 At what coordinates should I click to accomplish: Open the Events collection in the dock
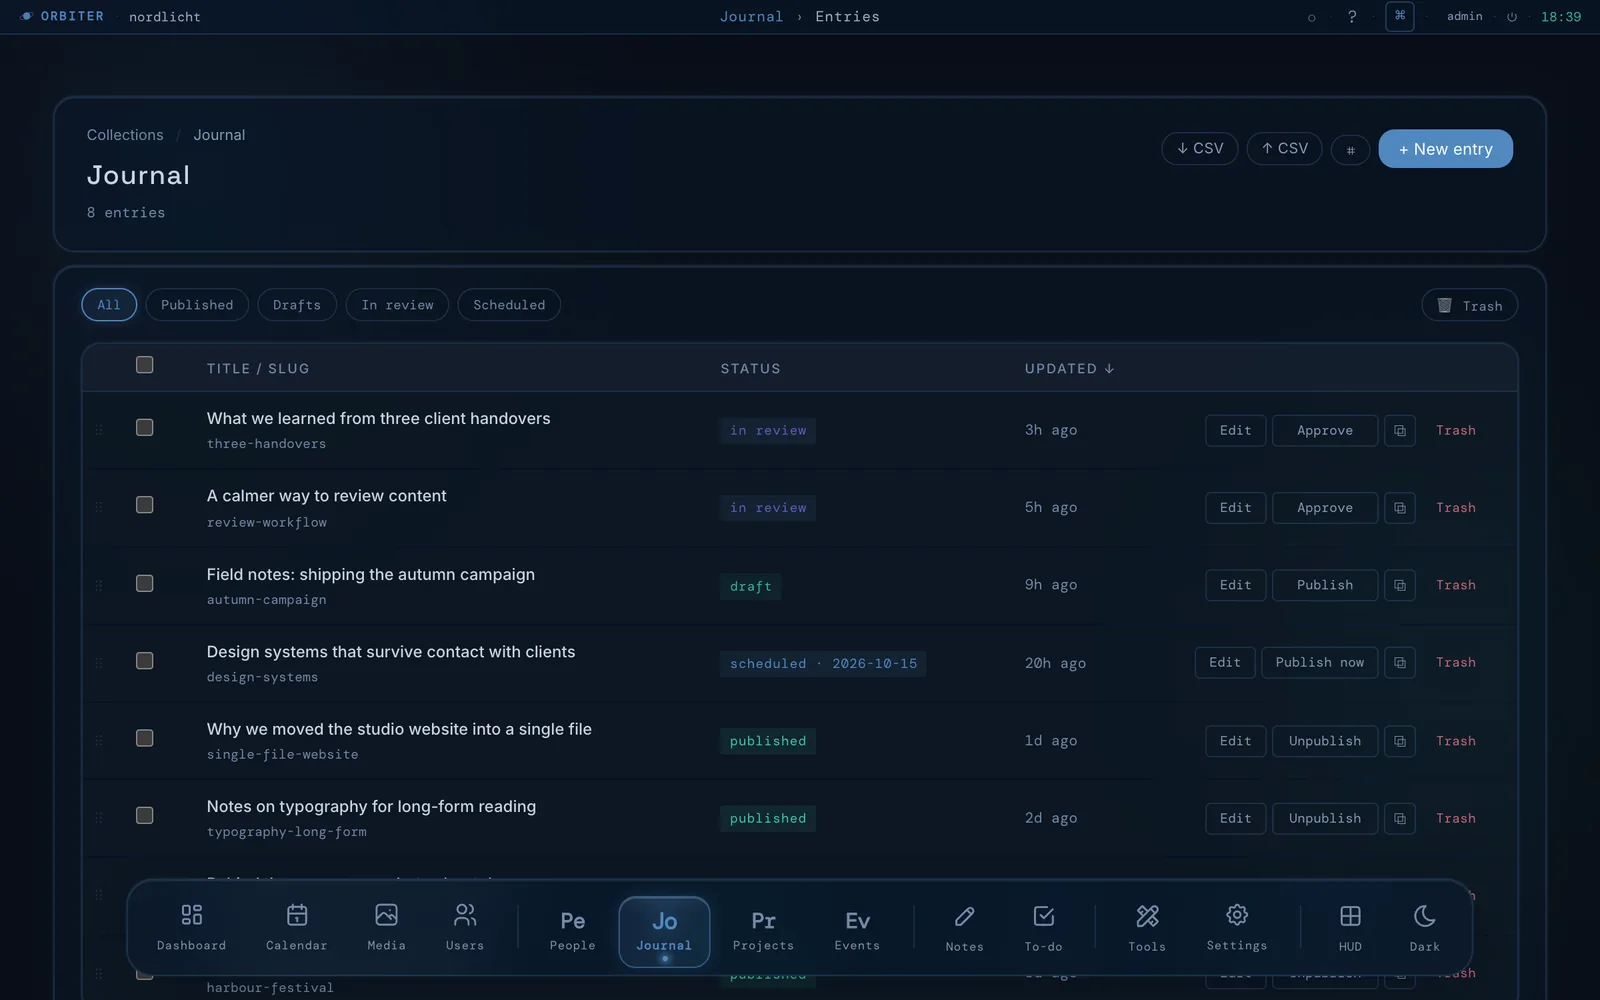[x=857, y=930]
